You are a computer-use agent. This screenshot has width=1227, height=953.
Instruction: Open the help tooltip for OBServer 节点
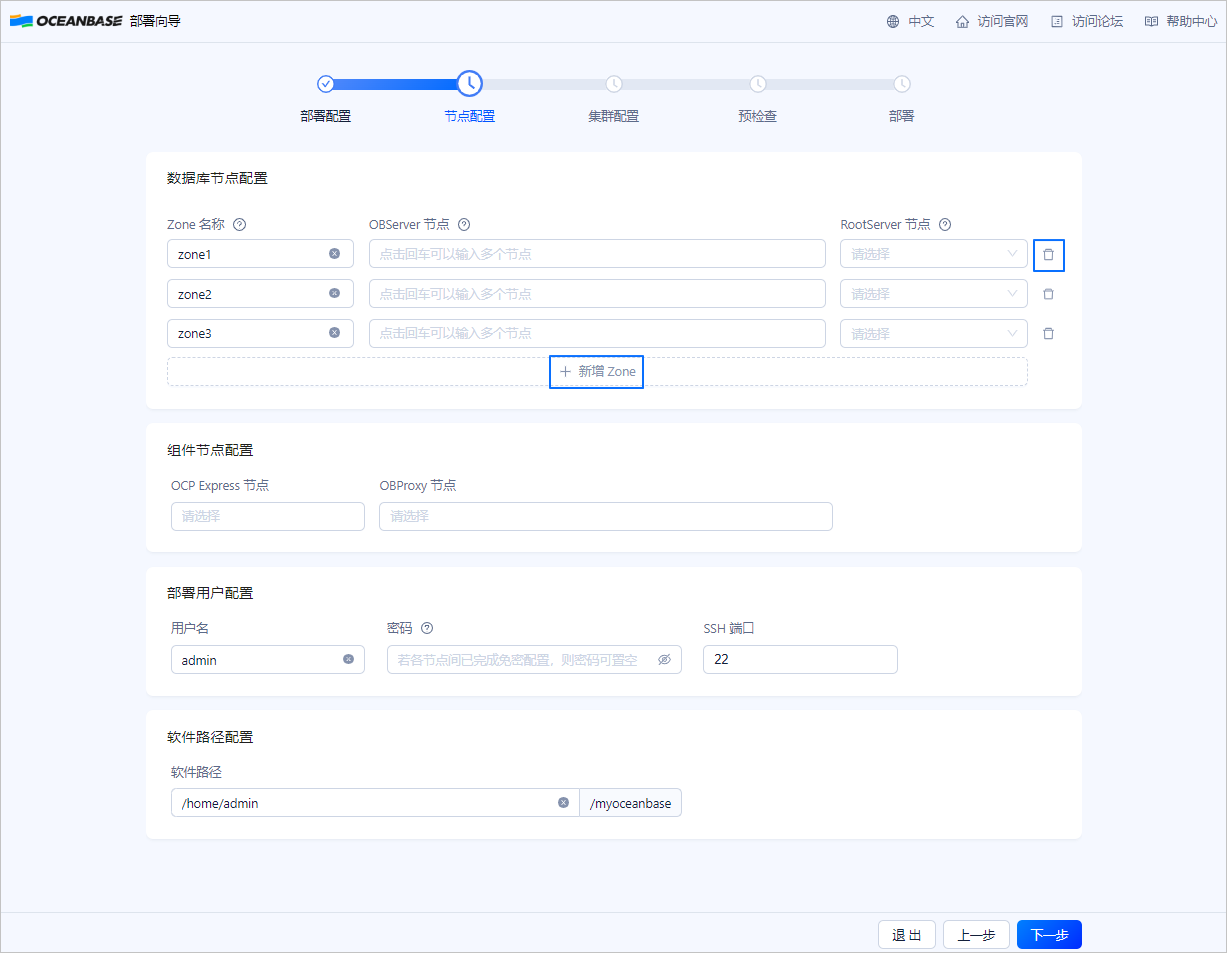click(463, 224)
